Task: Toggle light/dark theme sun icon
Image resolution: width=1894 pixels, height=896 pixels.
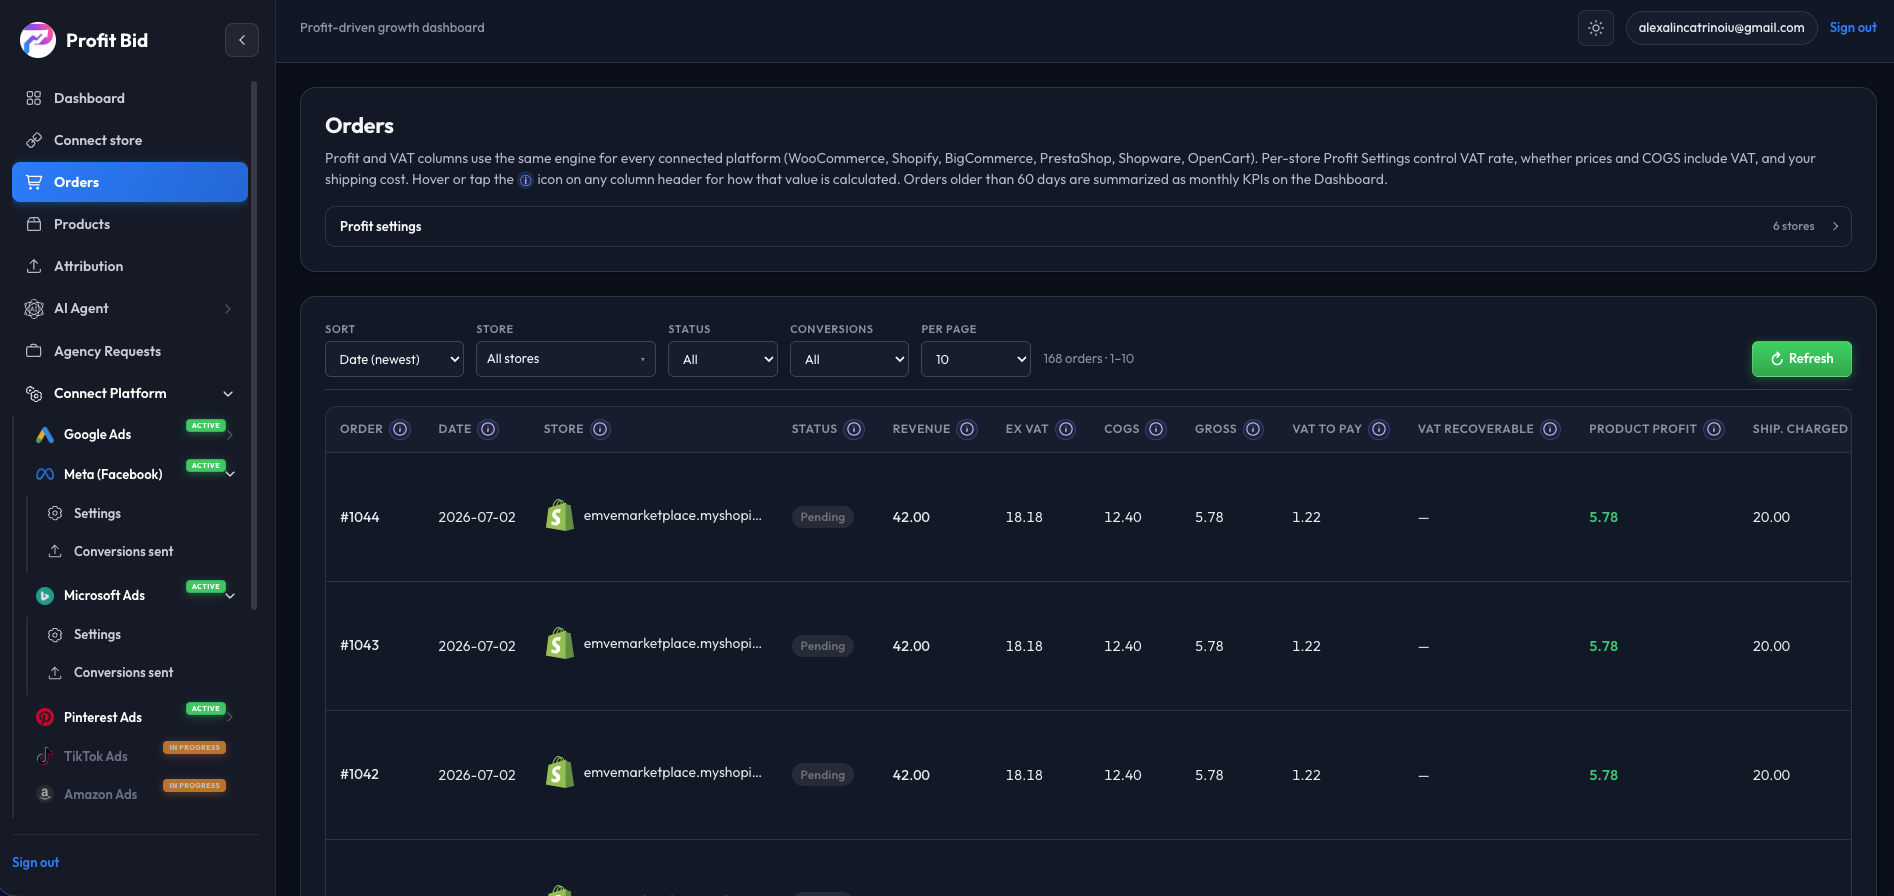Action: point(1596,28)
